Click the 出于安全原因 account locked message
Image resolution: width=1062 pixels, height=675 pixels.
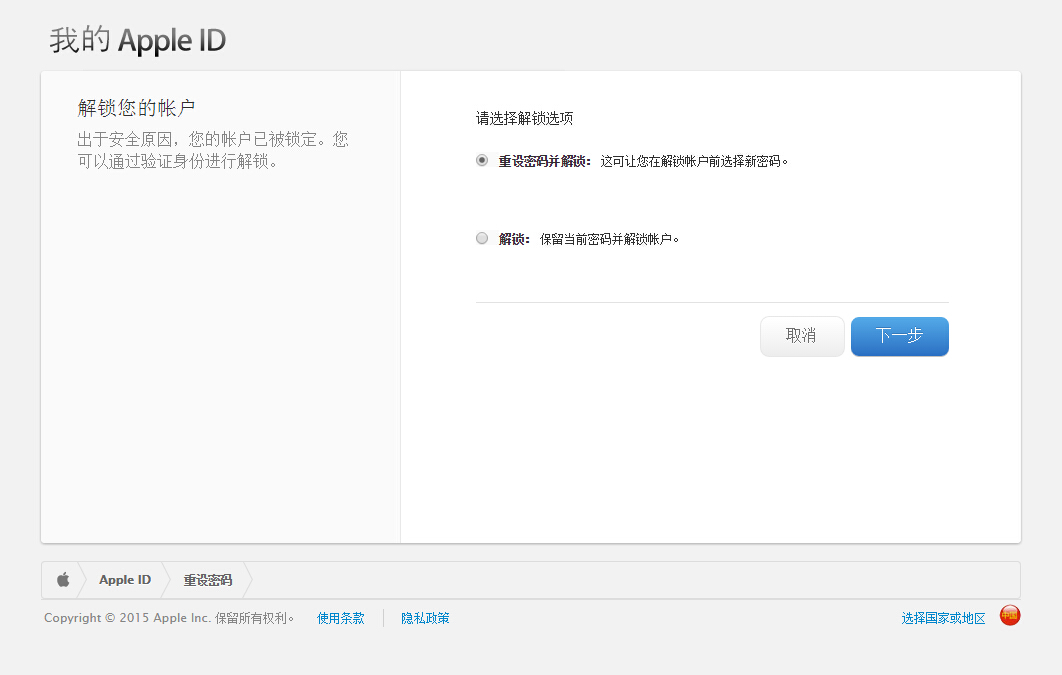[x=213, y=150]
